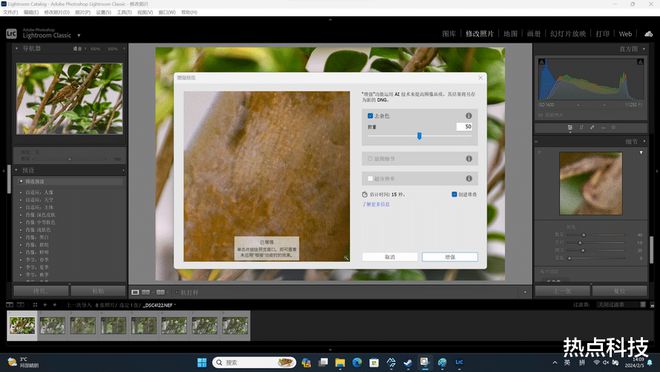Open the Lightroom Classic icon in the Windows taskbar
Screen dimensions: 660x372
point(459,362)
